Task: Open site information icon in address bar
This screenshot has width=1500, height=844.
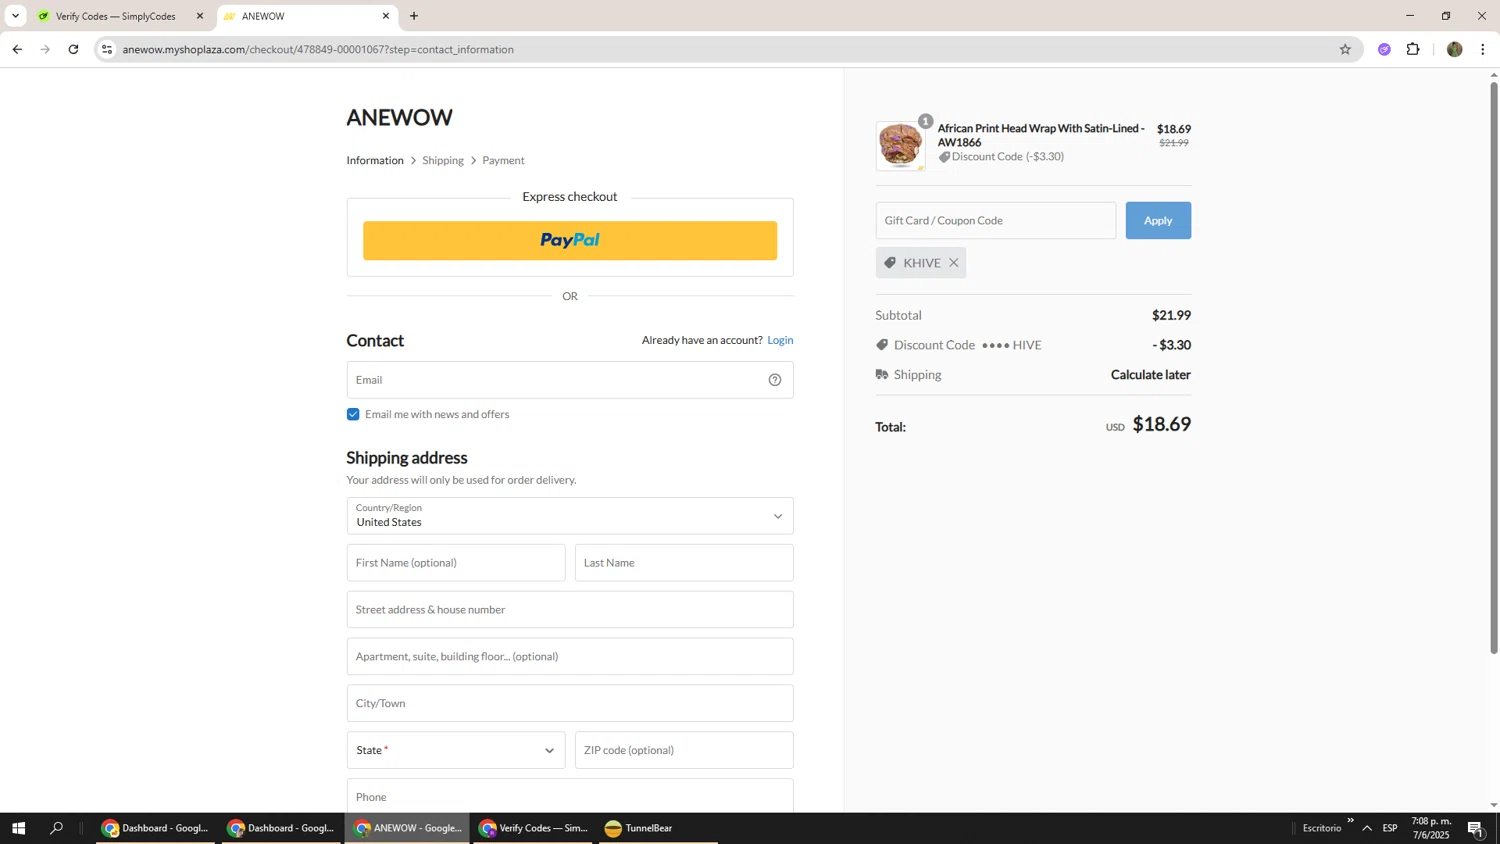Action: coord(107,49)
